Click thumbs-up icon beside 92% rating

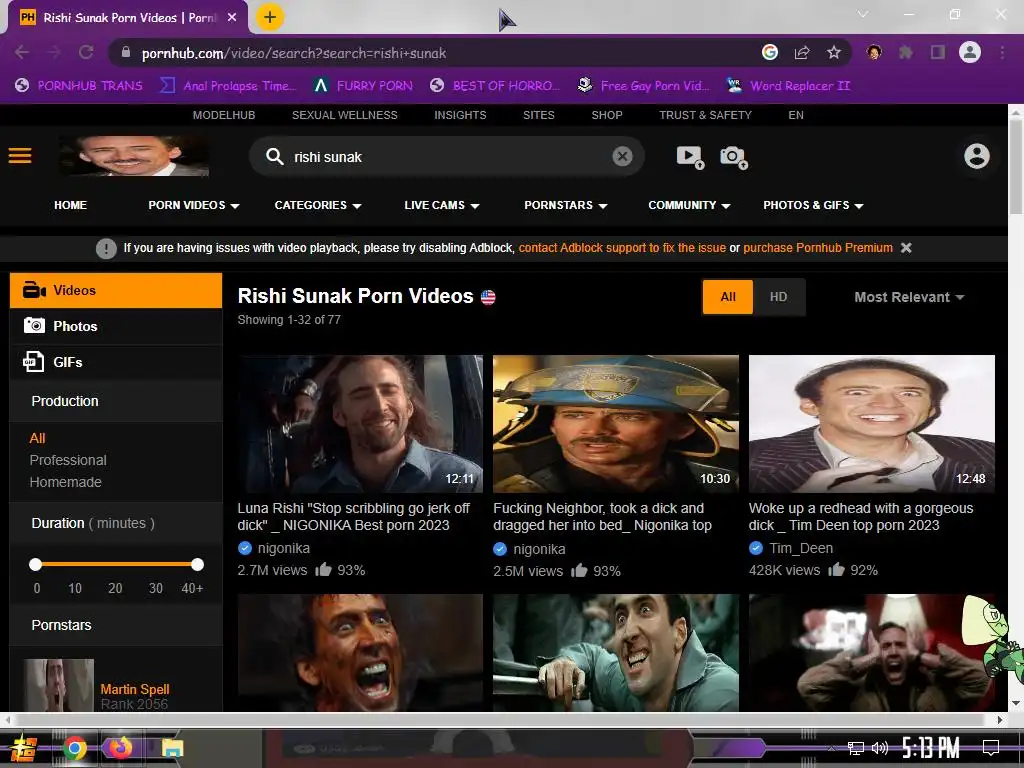click(x=836, y=569)
